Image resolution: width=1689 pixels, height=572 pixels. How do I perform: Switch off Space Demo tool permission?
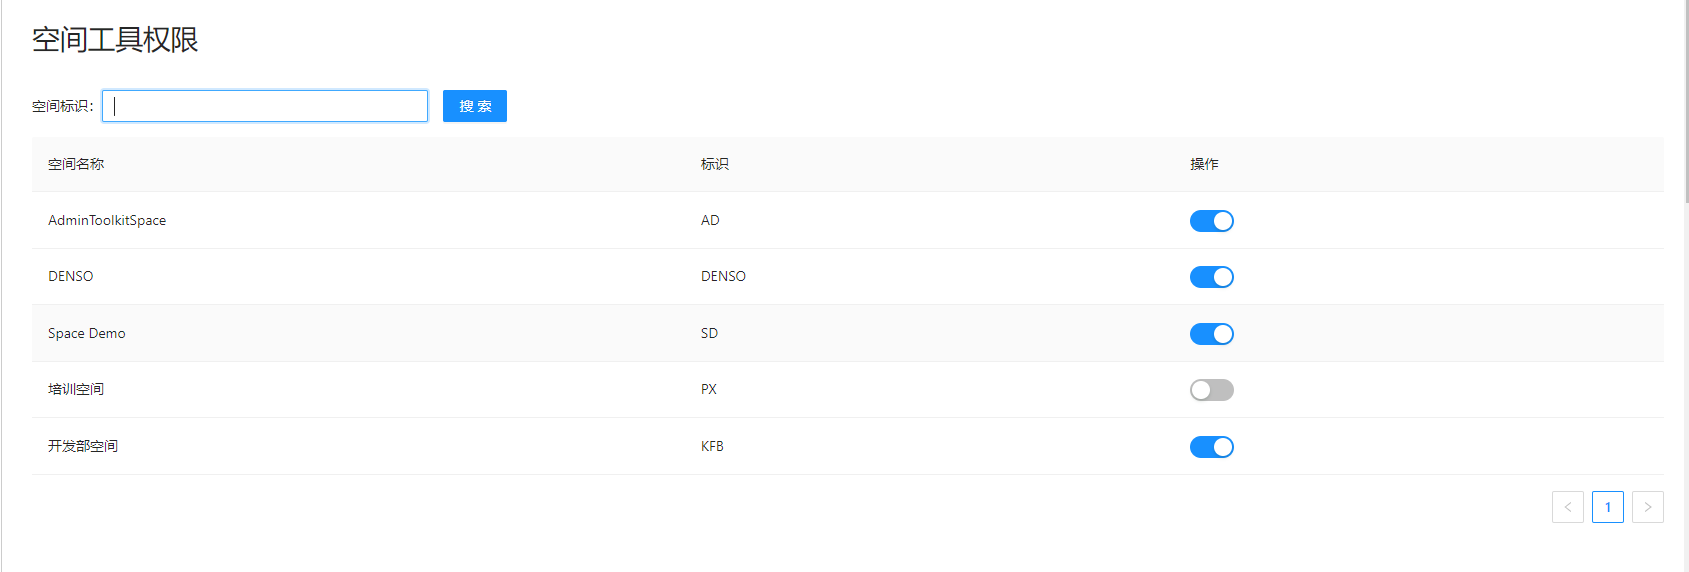pyautogui.click(x=1211, y=334)
